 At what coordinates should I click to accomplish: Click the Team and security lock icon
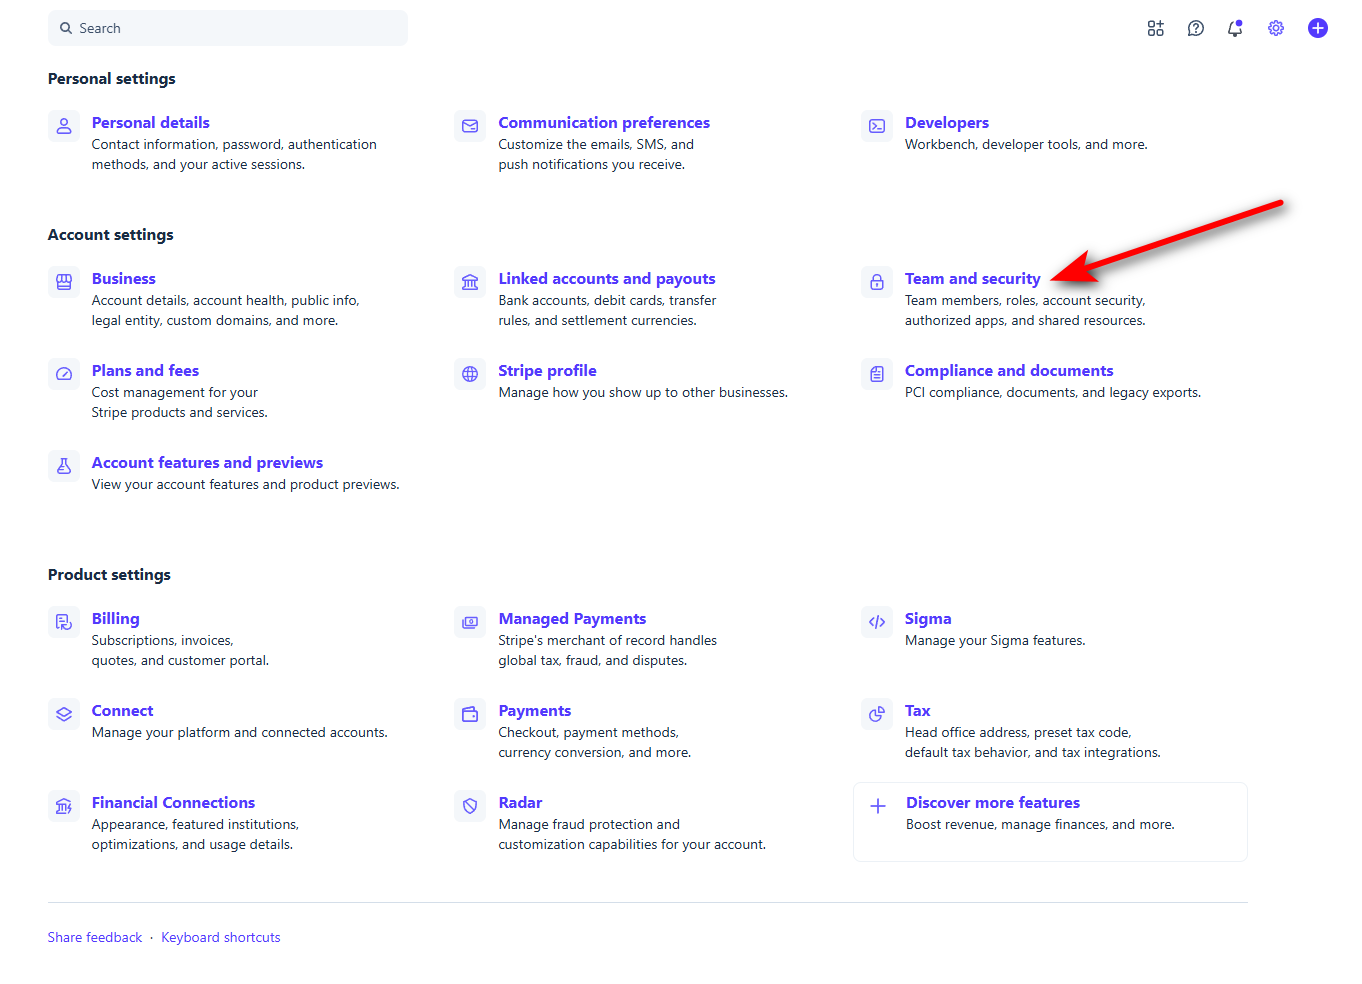(x=877, y=282)
